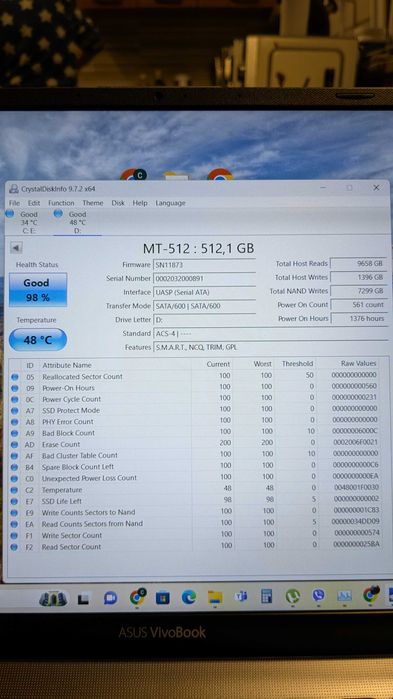Viewport: 393px width, 699px height.
Task: Select the Temperature attribute row text
Action: 62,490
